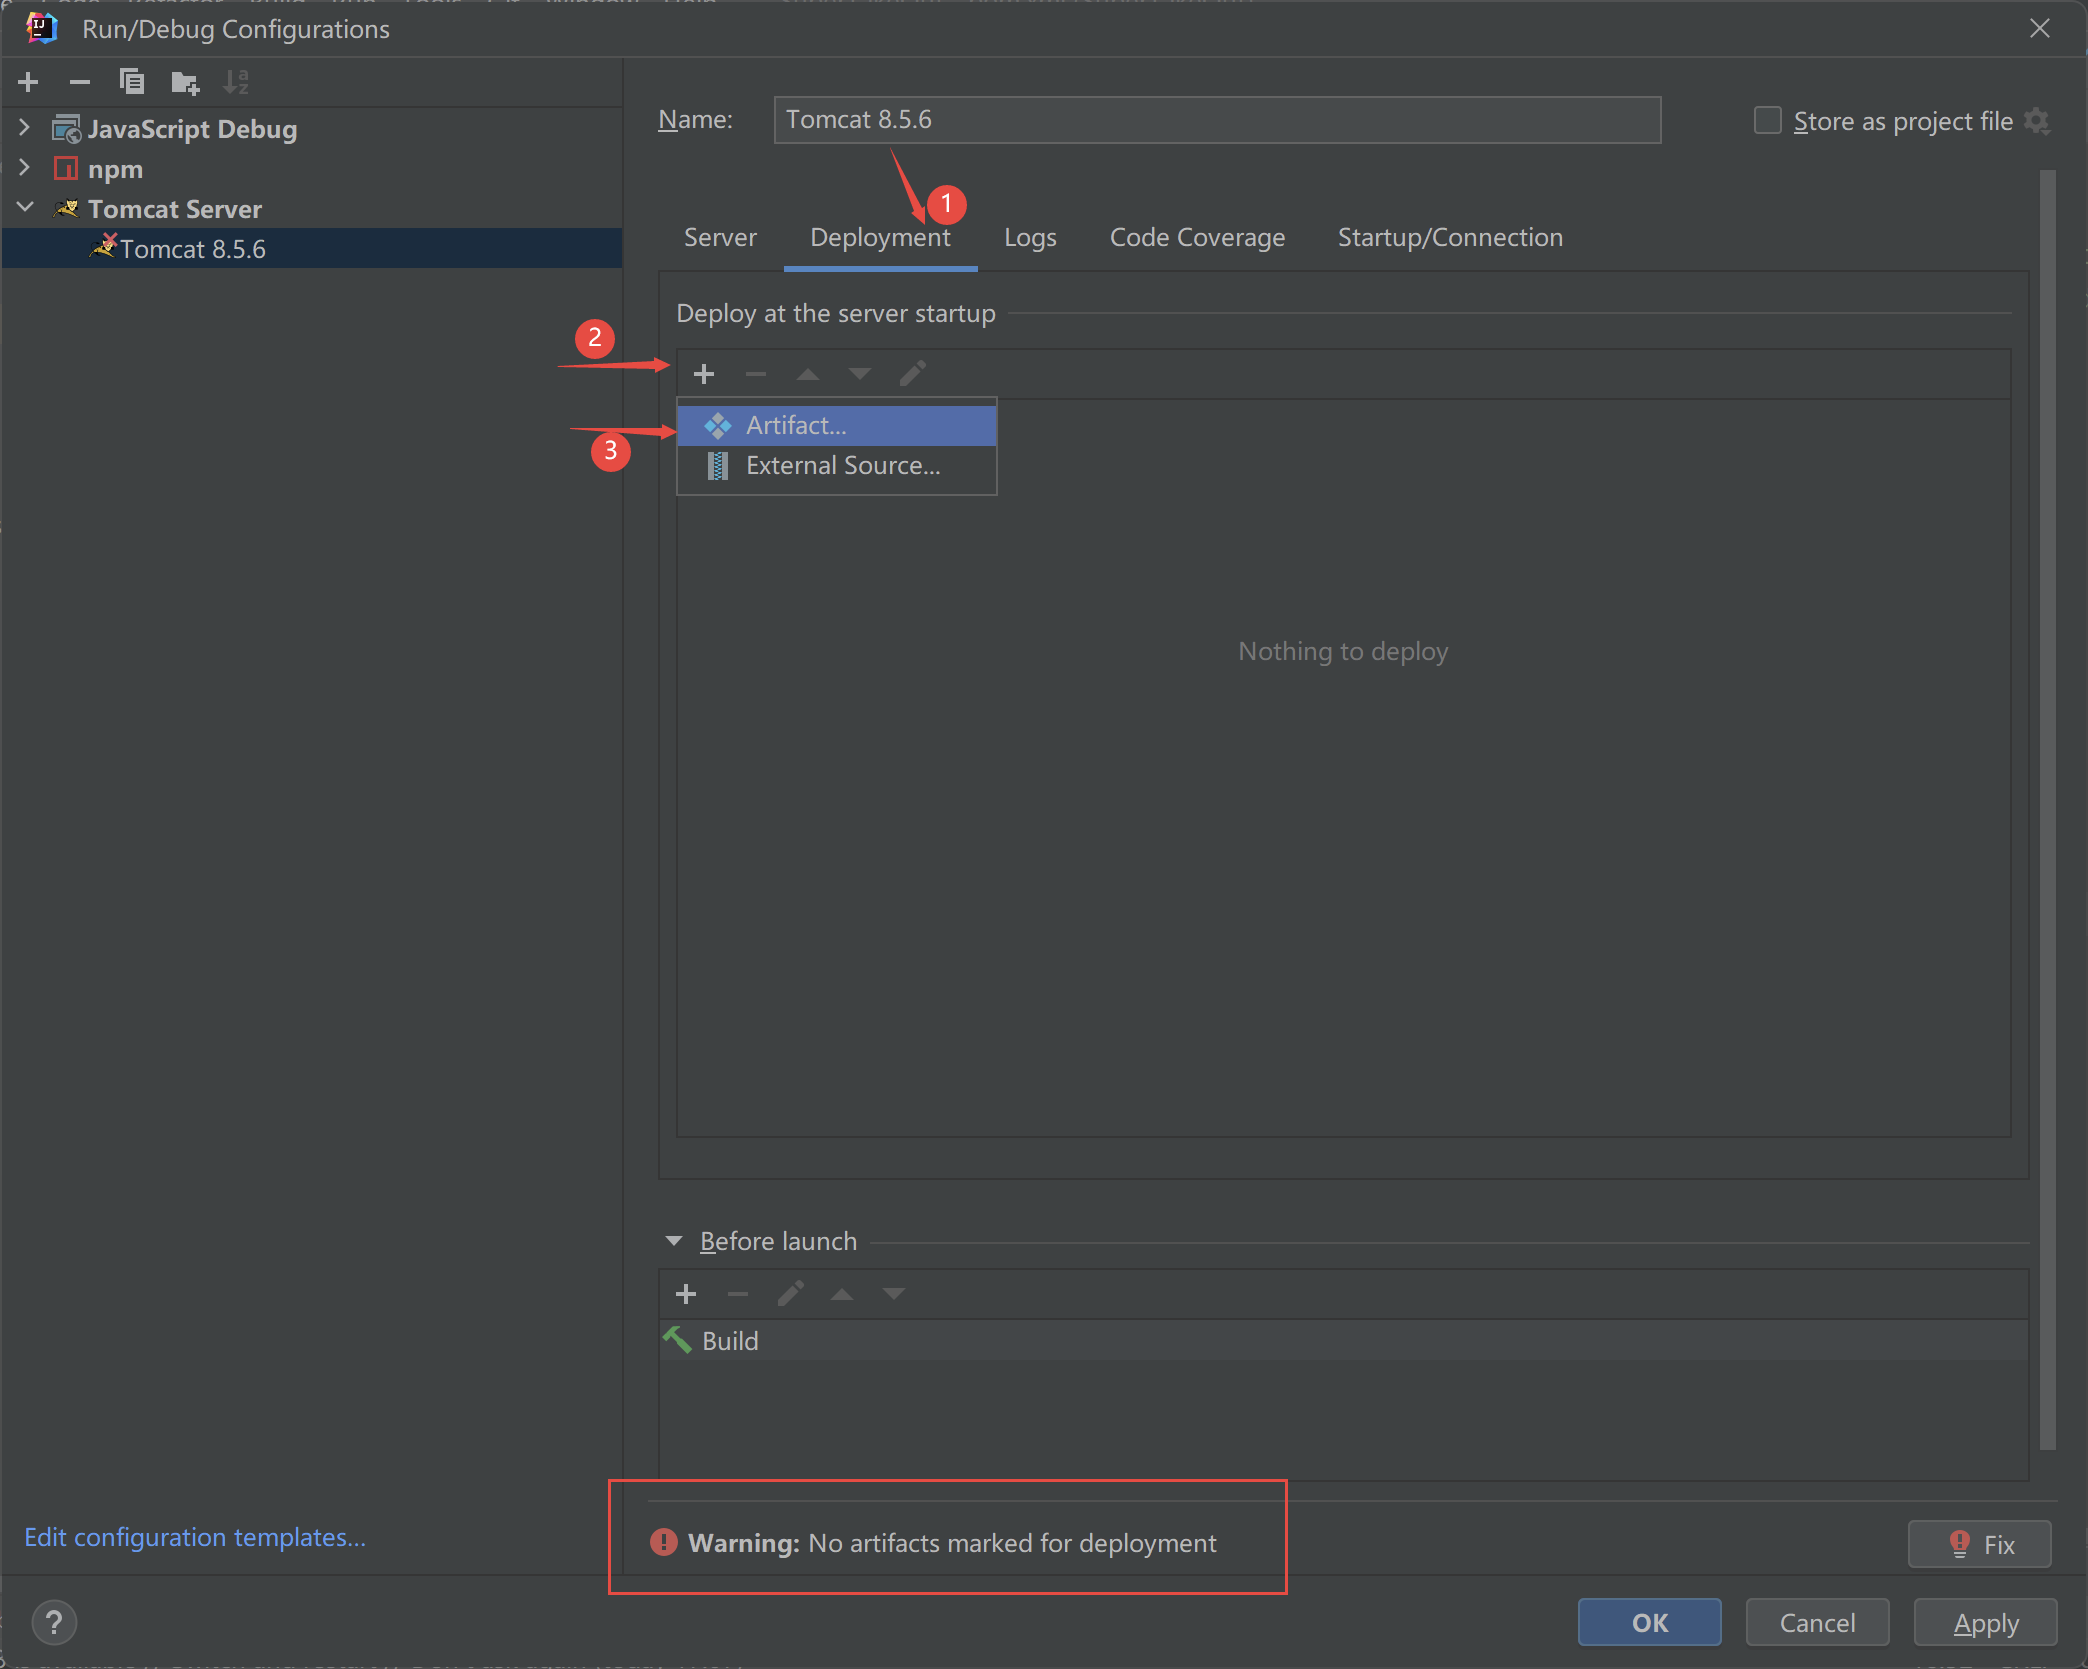Click the sort configurations alphabetically icon

237,82
